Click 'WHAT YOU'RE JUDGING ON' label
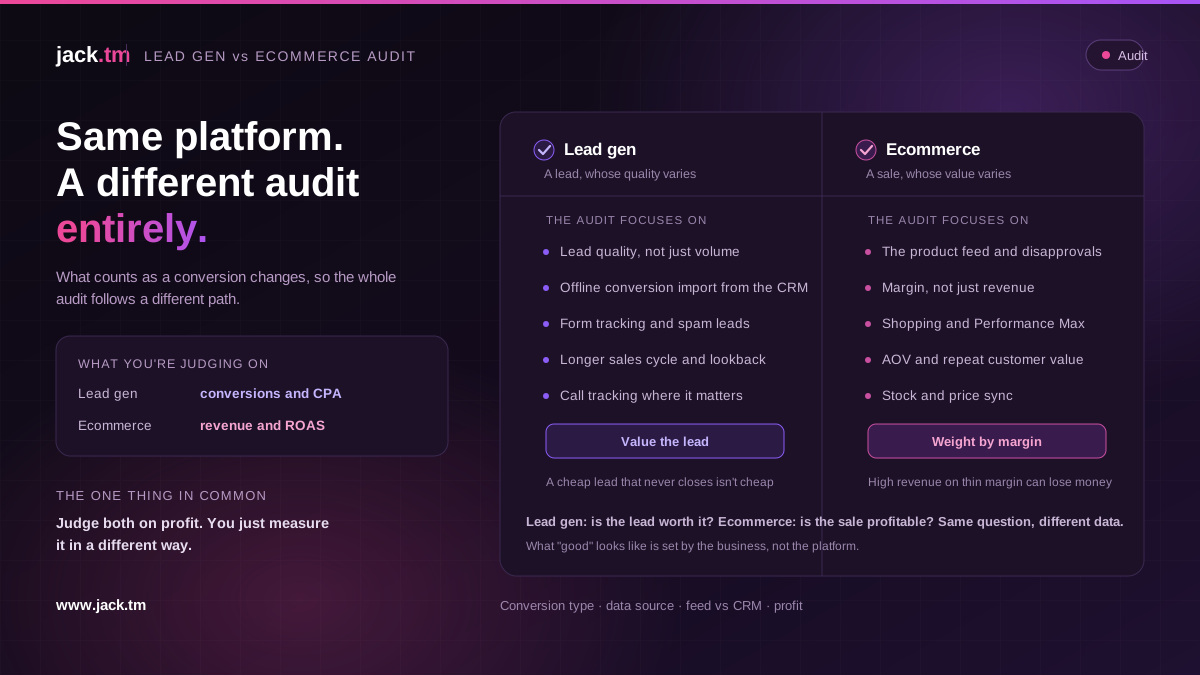Image resolution: width=1200 pixels, height=675 pixels. [x=173, y=364]
